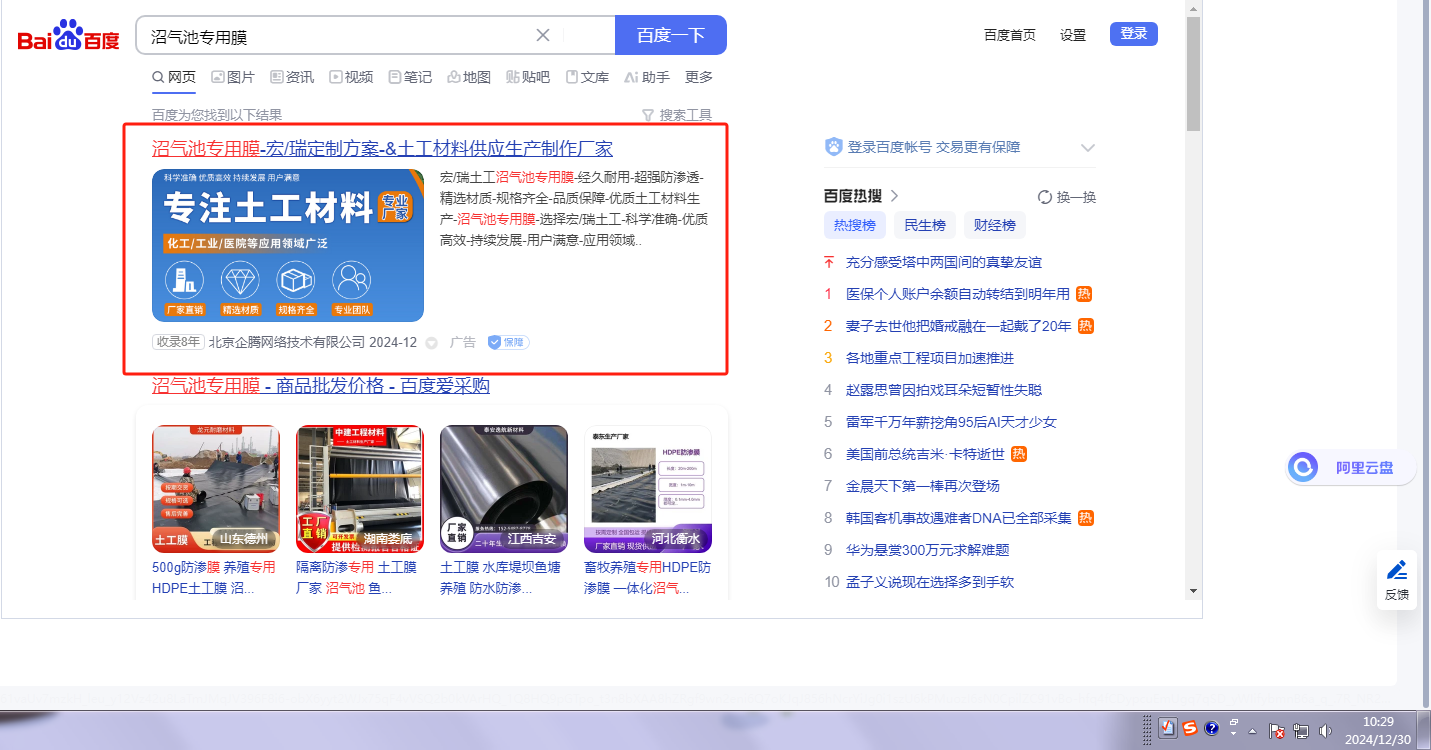Switch to the 民生榜 tab
Viewport: 1431px width, 750px height.
pos(925,225)
